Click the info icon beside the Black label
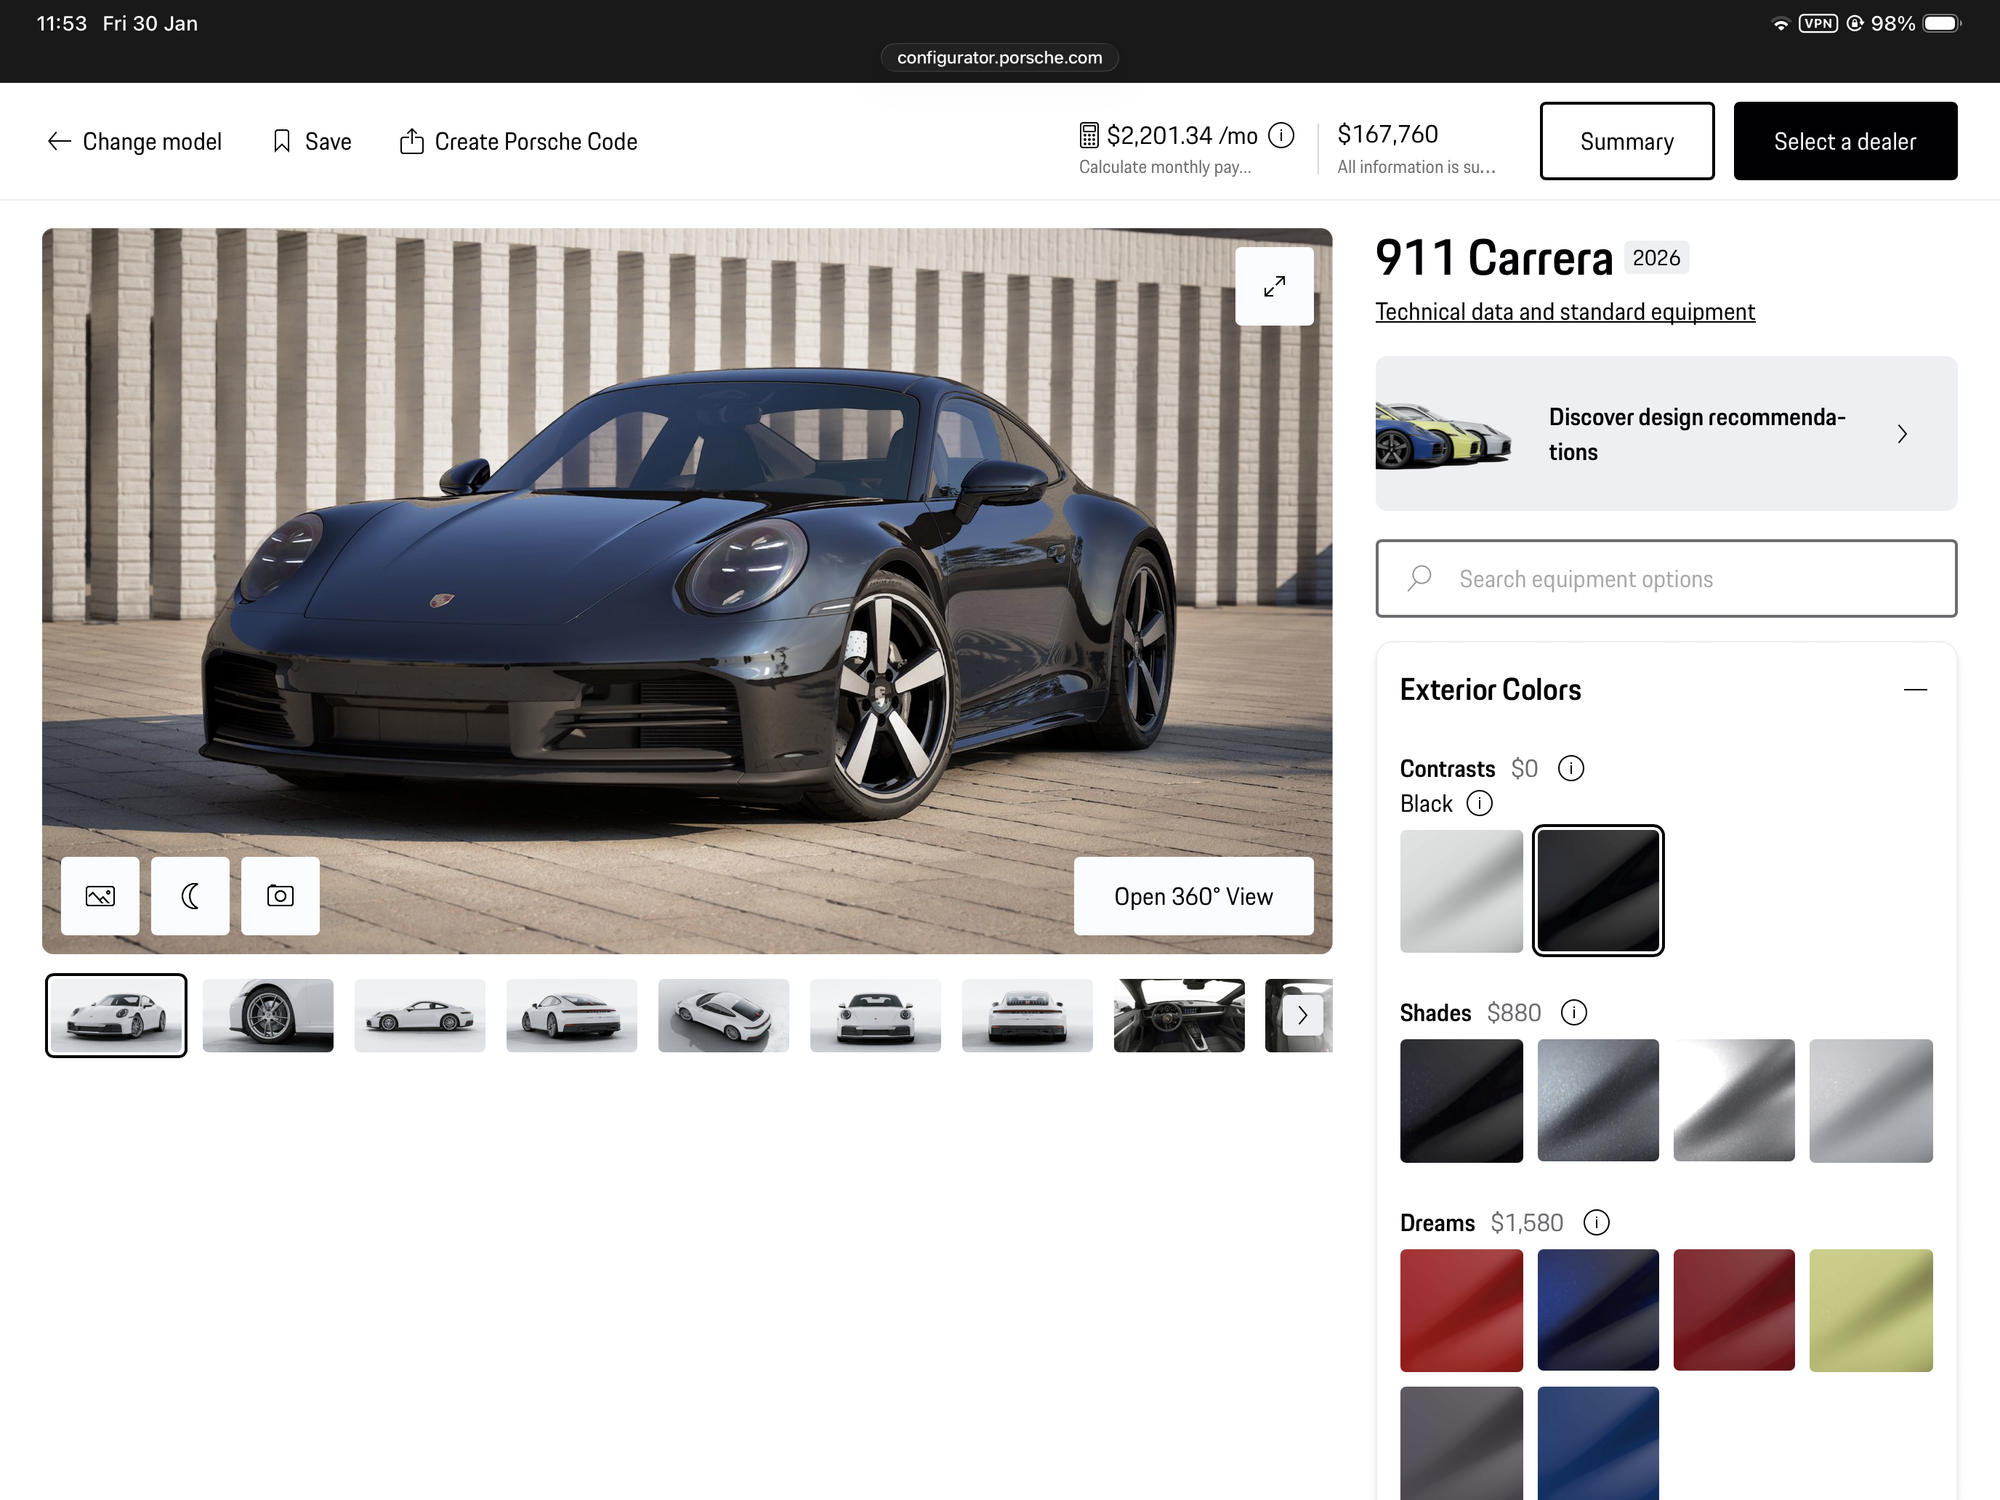The height and width of the screenshot is (1500, 2000). coord(1479,803)
